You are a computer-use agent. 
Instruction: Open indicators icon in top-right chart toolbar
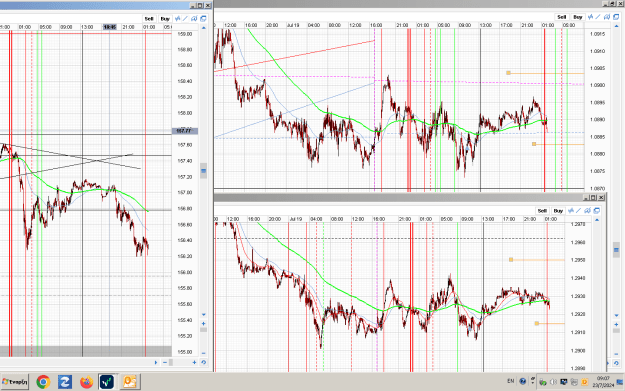591,17
